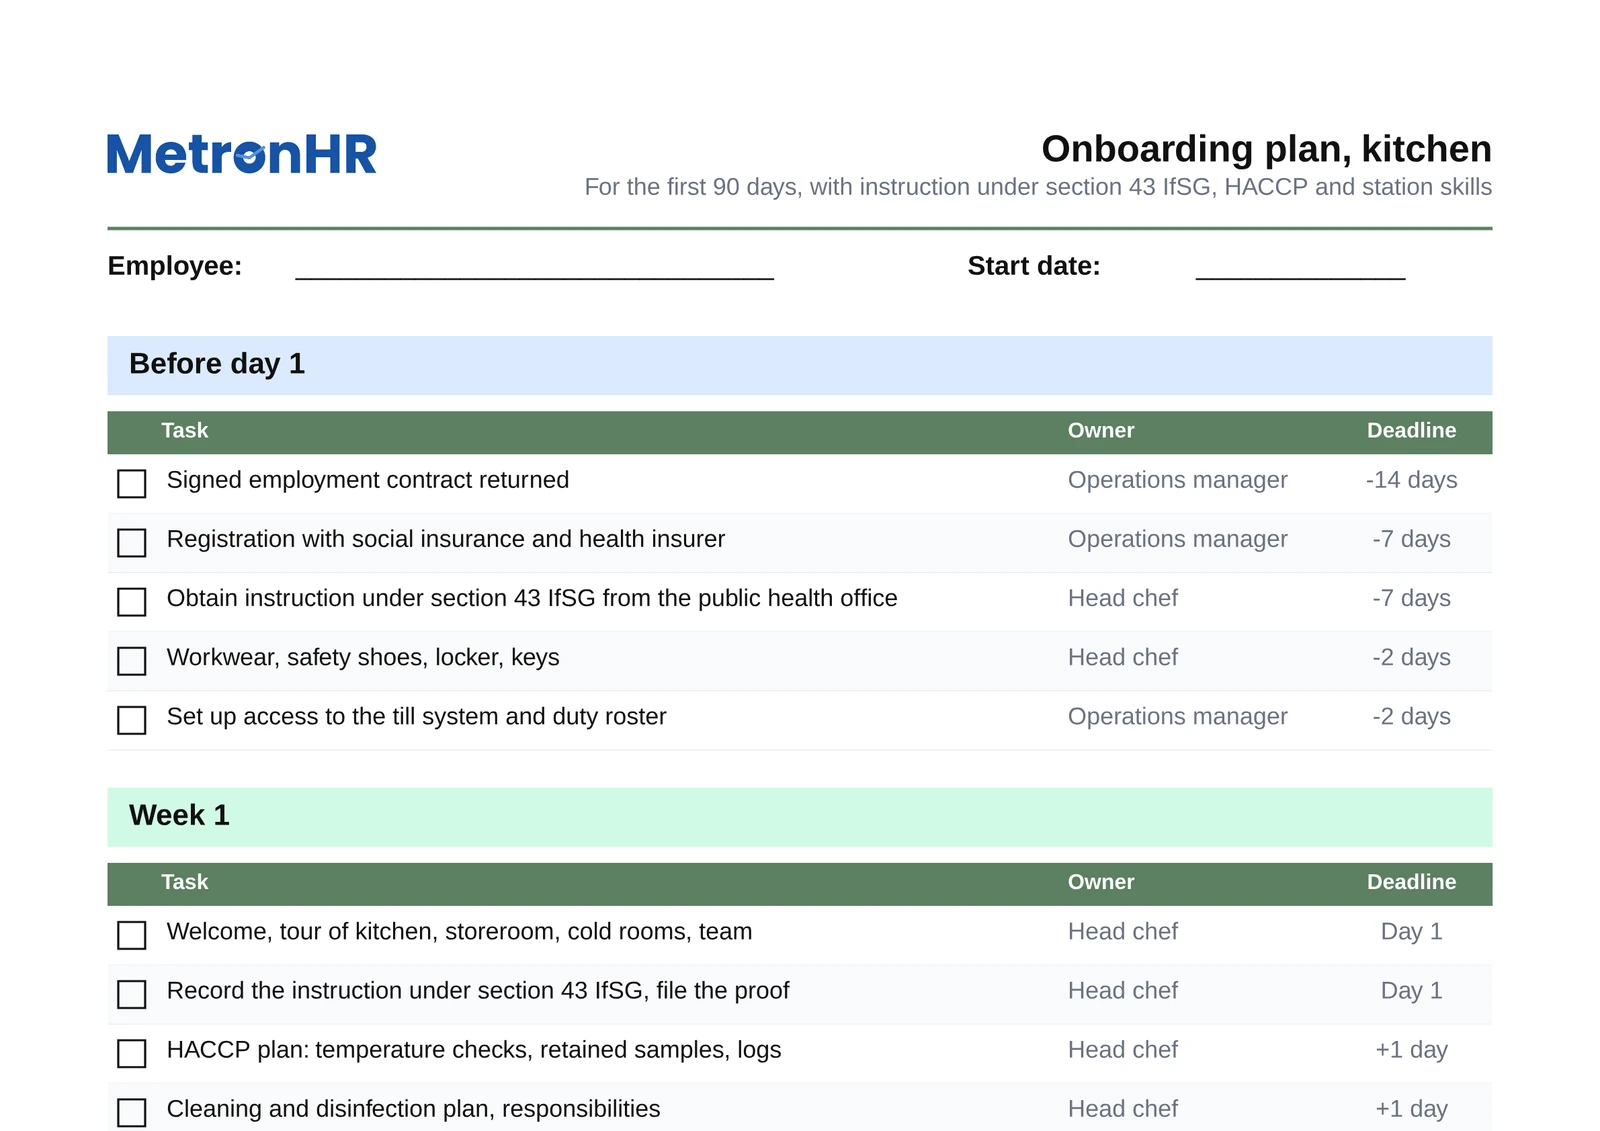Click Owner header in Week 1 table
Screen dimensions: 1600x1131
click(1101, 883)
